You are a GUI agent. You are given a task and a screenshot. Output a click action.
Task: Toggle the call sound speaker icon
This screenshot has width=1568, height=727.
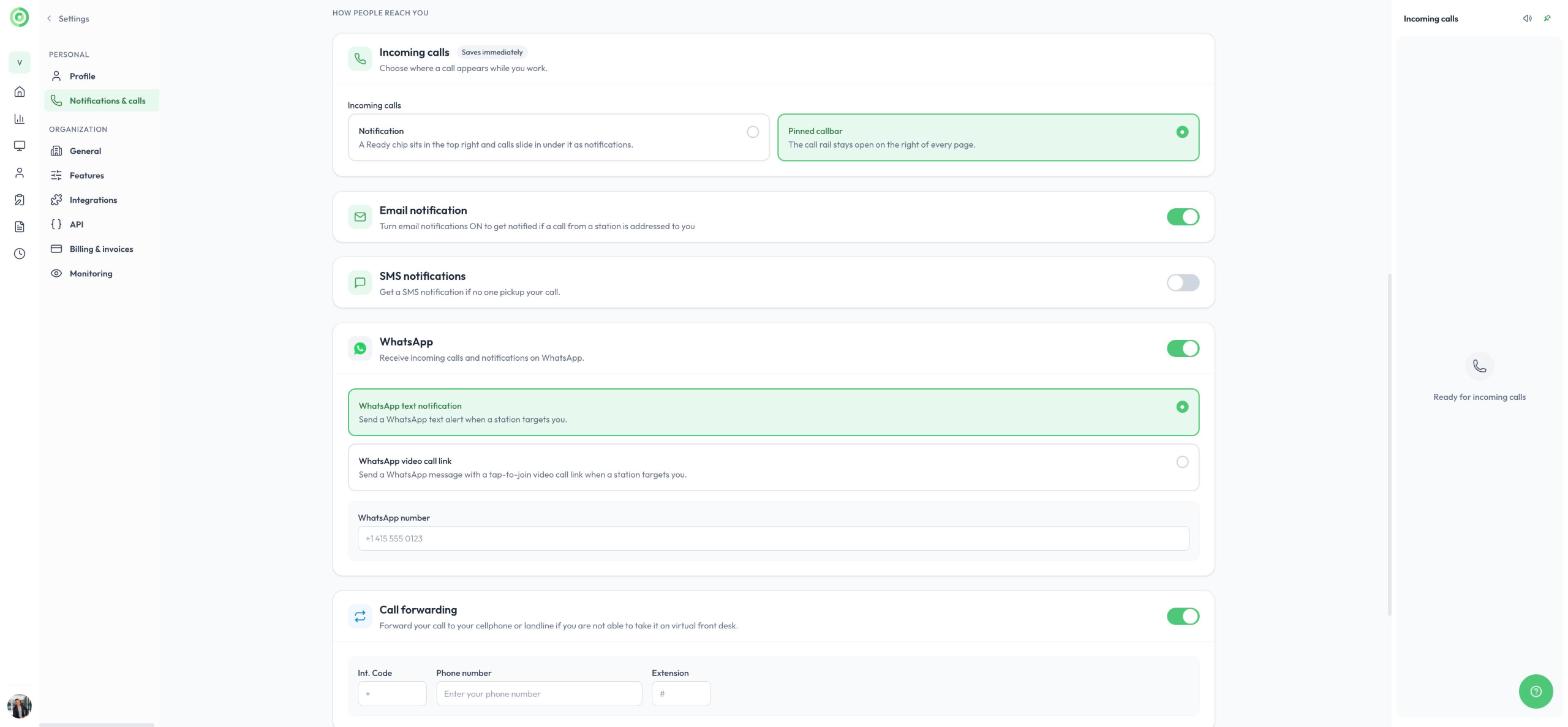tap(1527, 19)
